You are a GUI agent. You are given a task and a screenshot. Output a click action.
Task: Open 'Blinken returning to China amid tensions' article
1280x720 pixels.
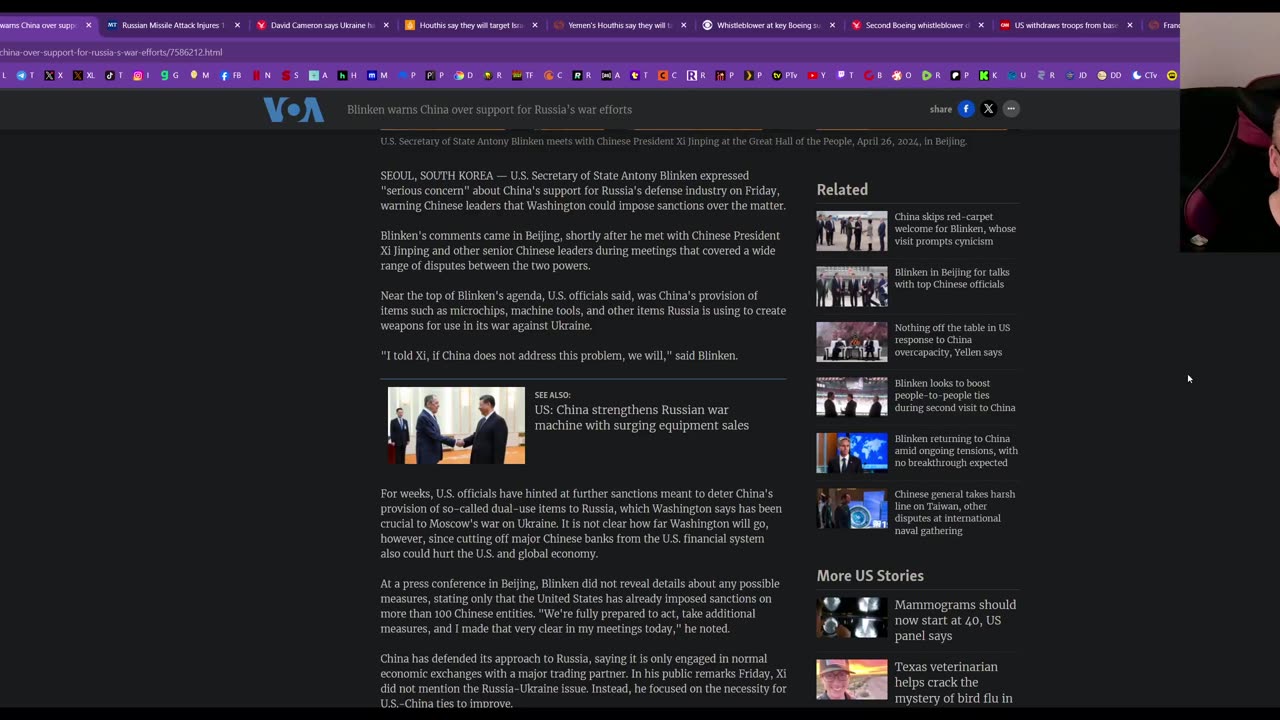click(x=956, y=450)
